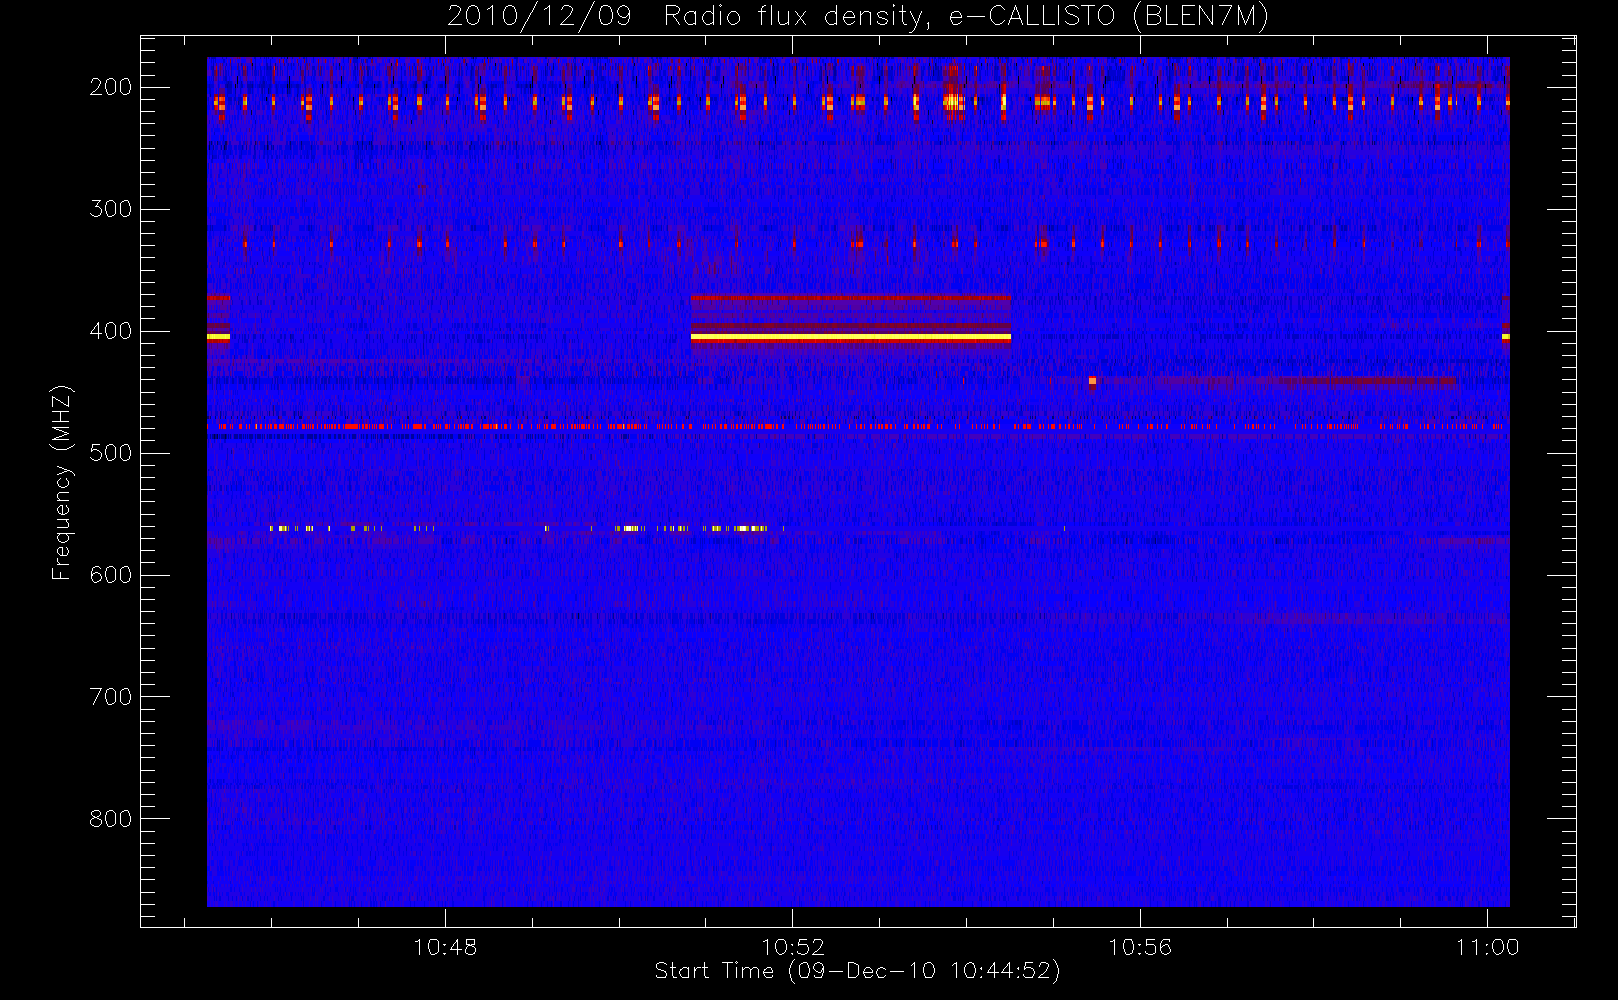The width and height of the screenshot is (1618, 1000).
Task: Click the 200 frequency tick label
Action: [111, 87]
